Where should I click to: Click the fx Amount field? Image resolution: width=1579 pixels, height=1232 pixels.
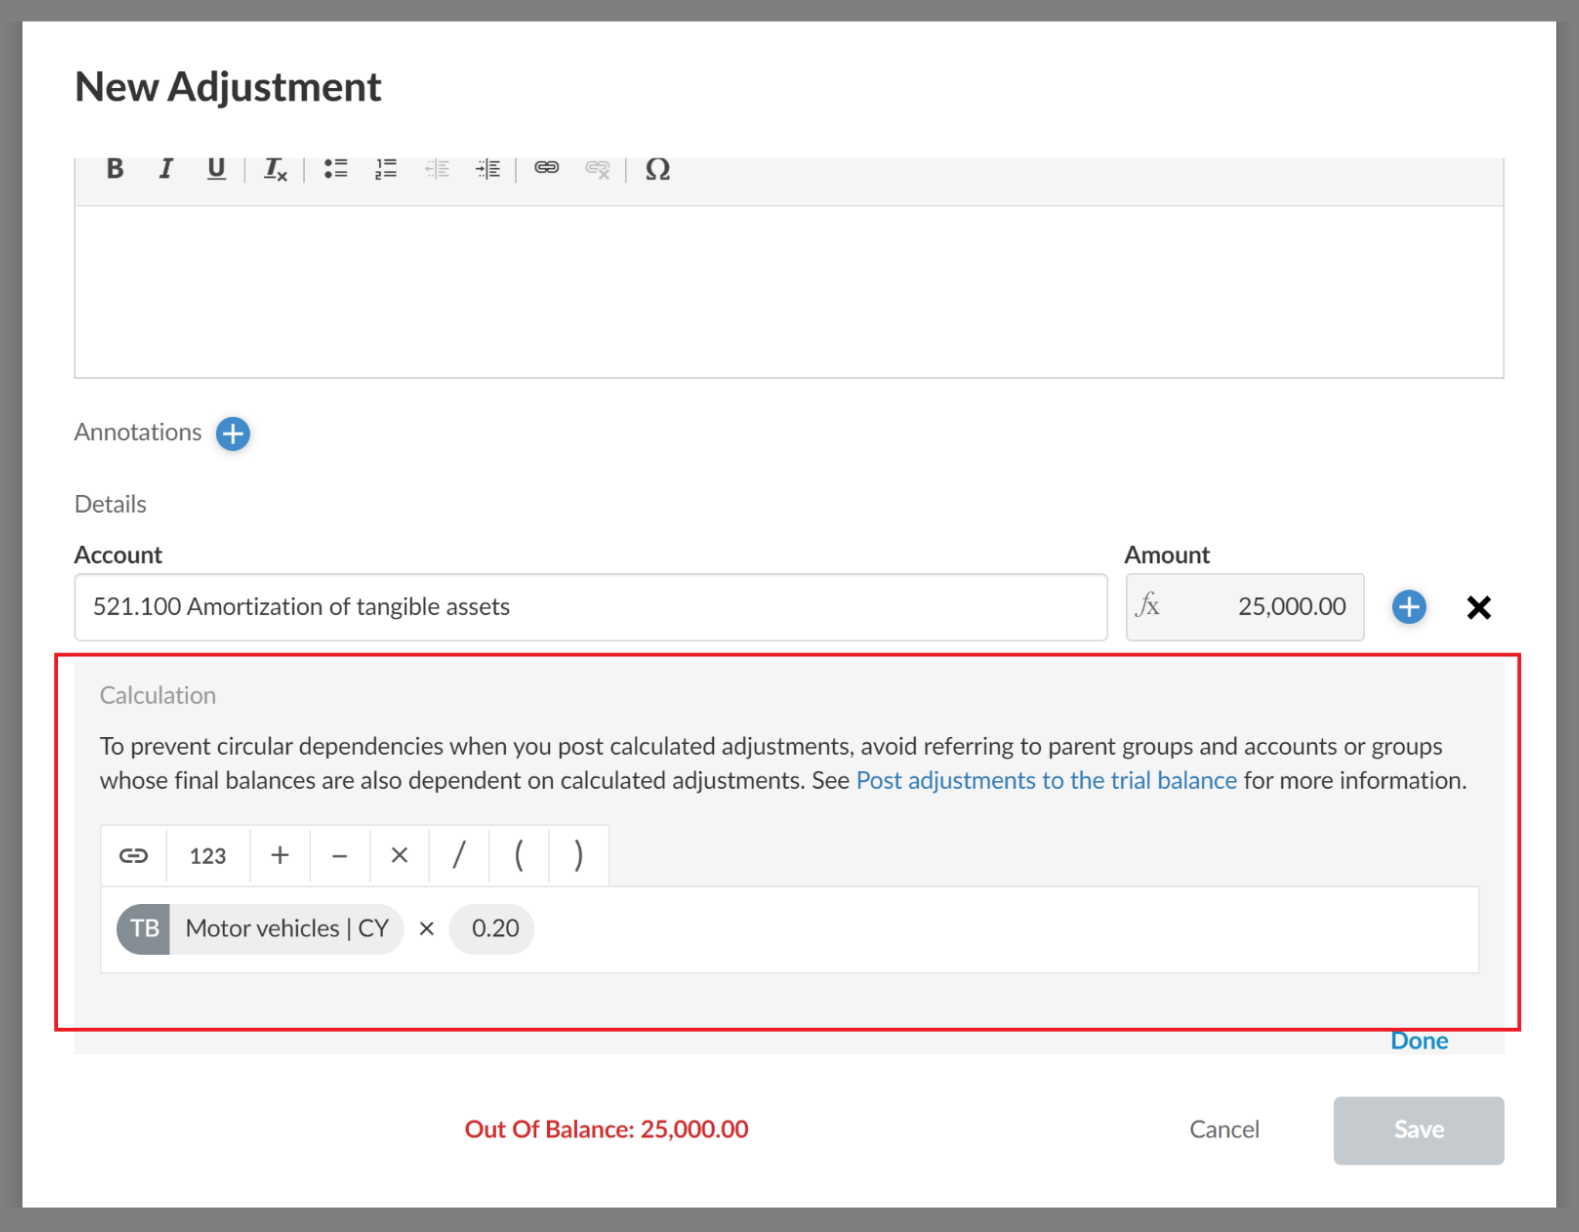[1244, 607]
